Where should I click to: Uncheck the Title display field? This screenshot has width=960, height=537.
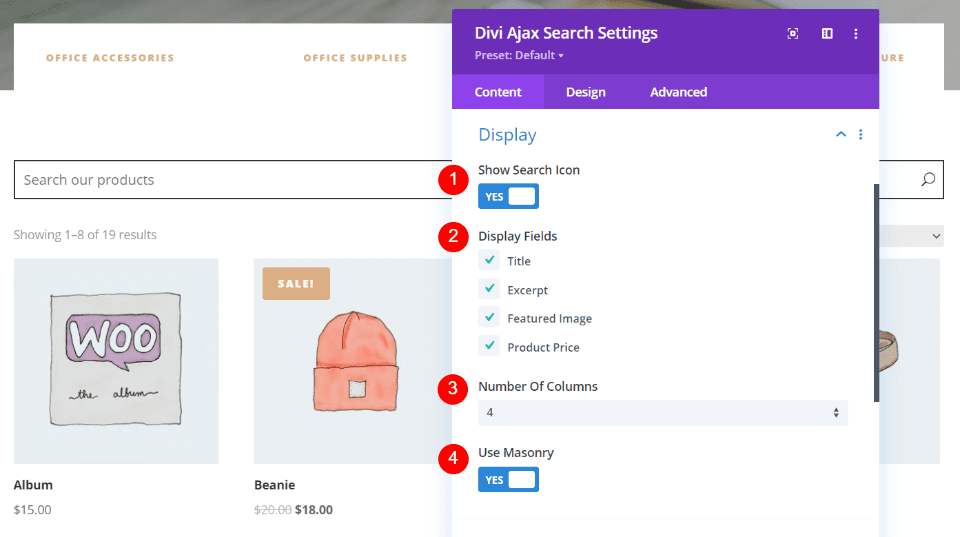pos(490,261)
